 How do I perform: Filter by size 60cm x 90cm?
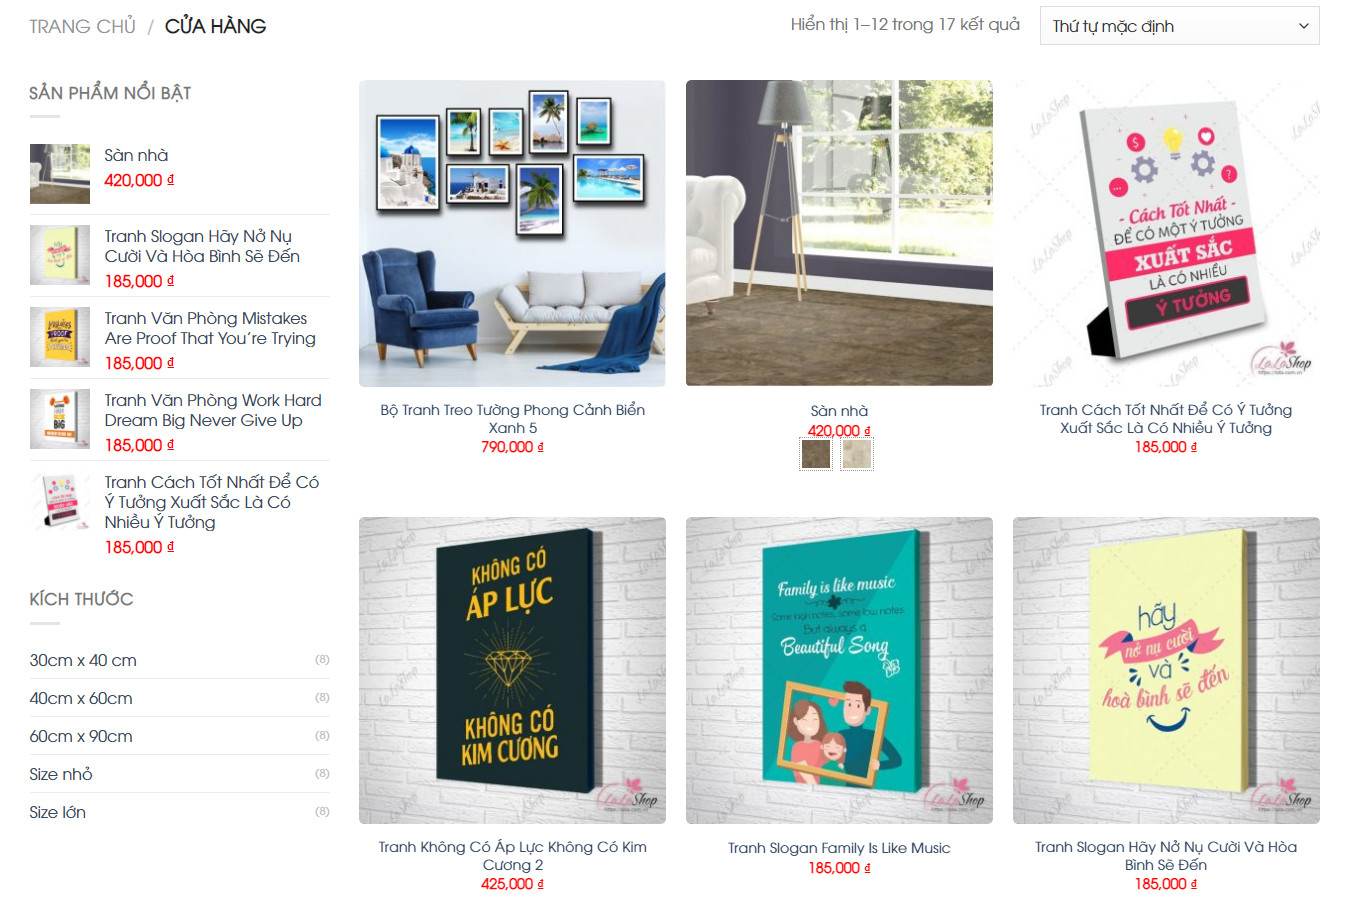click(81, 736)
